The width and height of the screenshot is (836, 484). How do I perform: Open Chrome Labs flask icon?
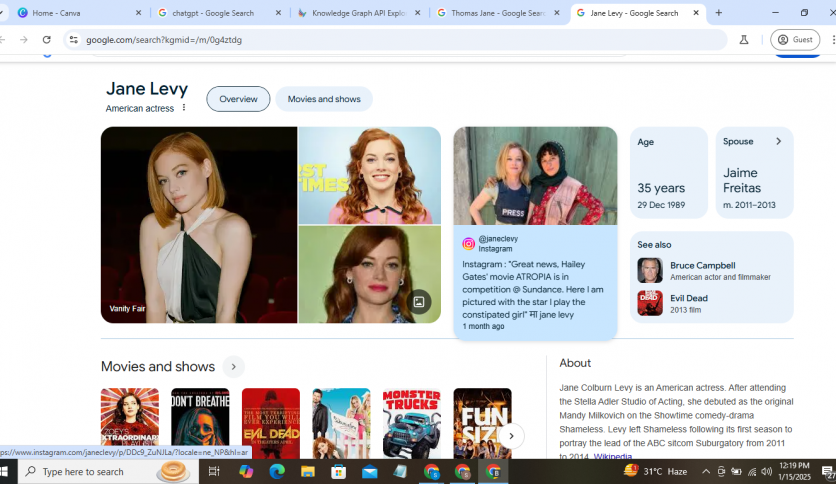click(x=744, y=39)
